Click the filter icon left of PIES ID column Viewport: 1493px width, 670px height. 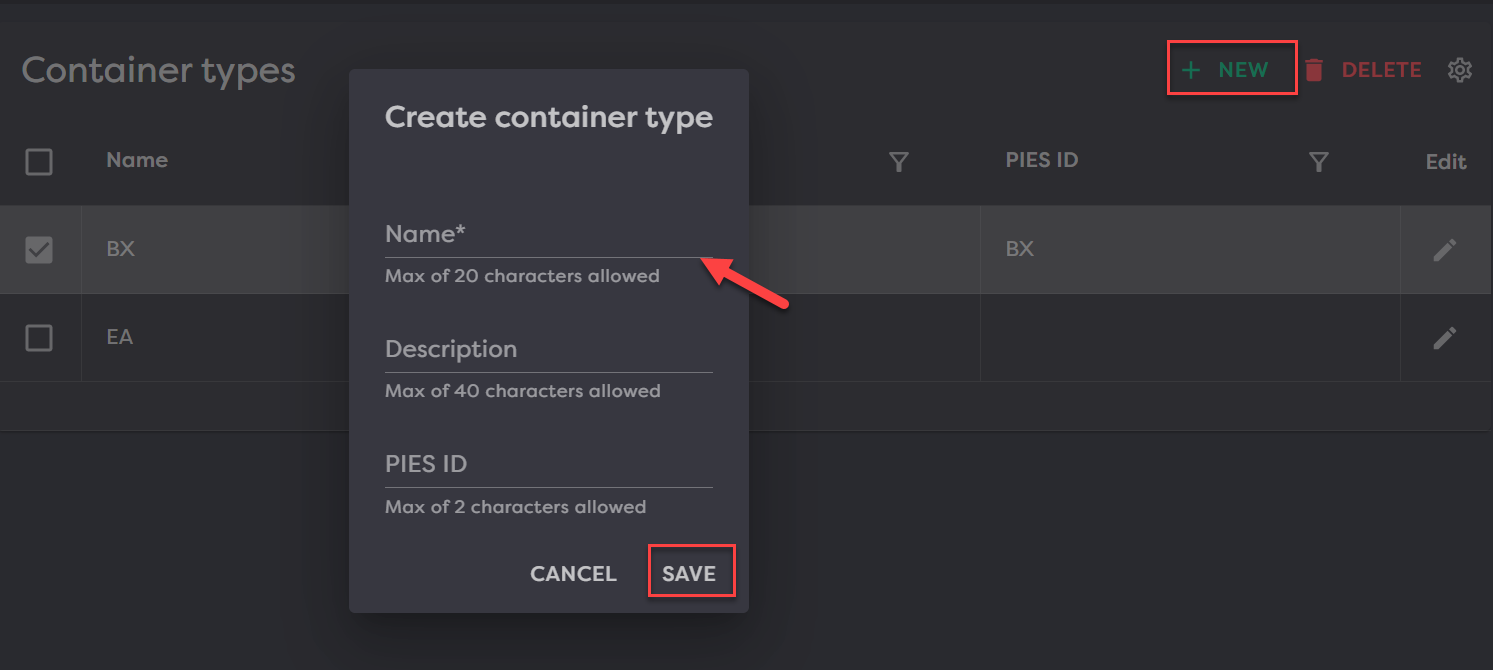click(899, 162)
